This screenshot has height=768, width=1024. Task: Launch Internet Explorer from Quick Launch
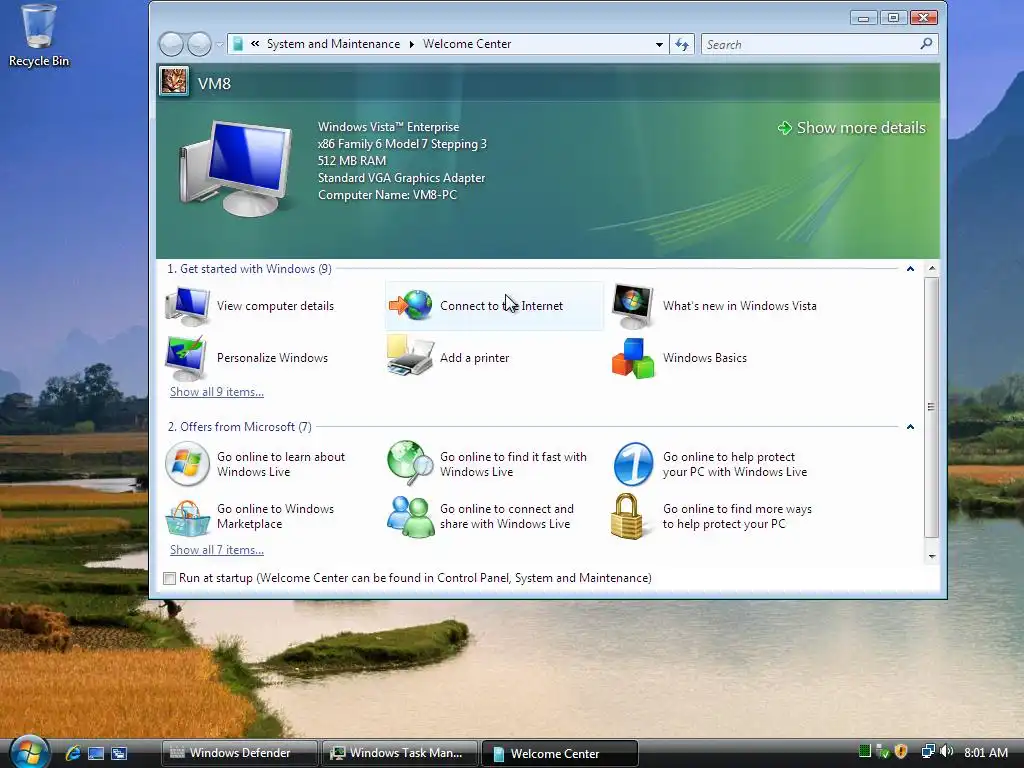pyautogui.click(x=73, y=753)
